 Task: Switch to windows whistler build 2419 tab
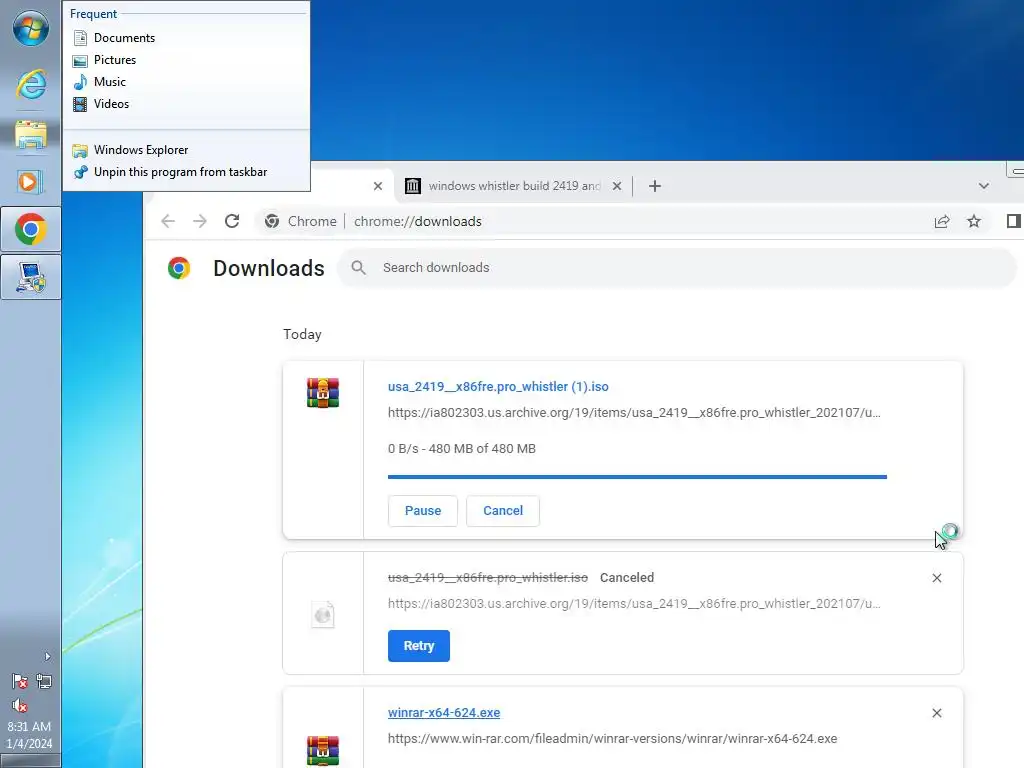point(513,186)
